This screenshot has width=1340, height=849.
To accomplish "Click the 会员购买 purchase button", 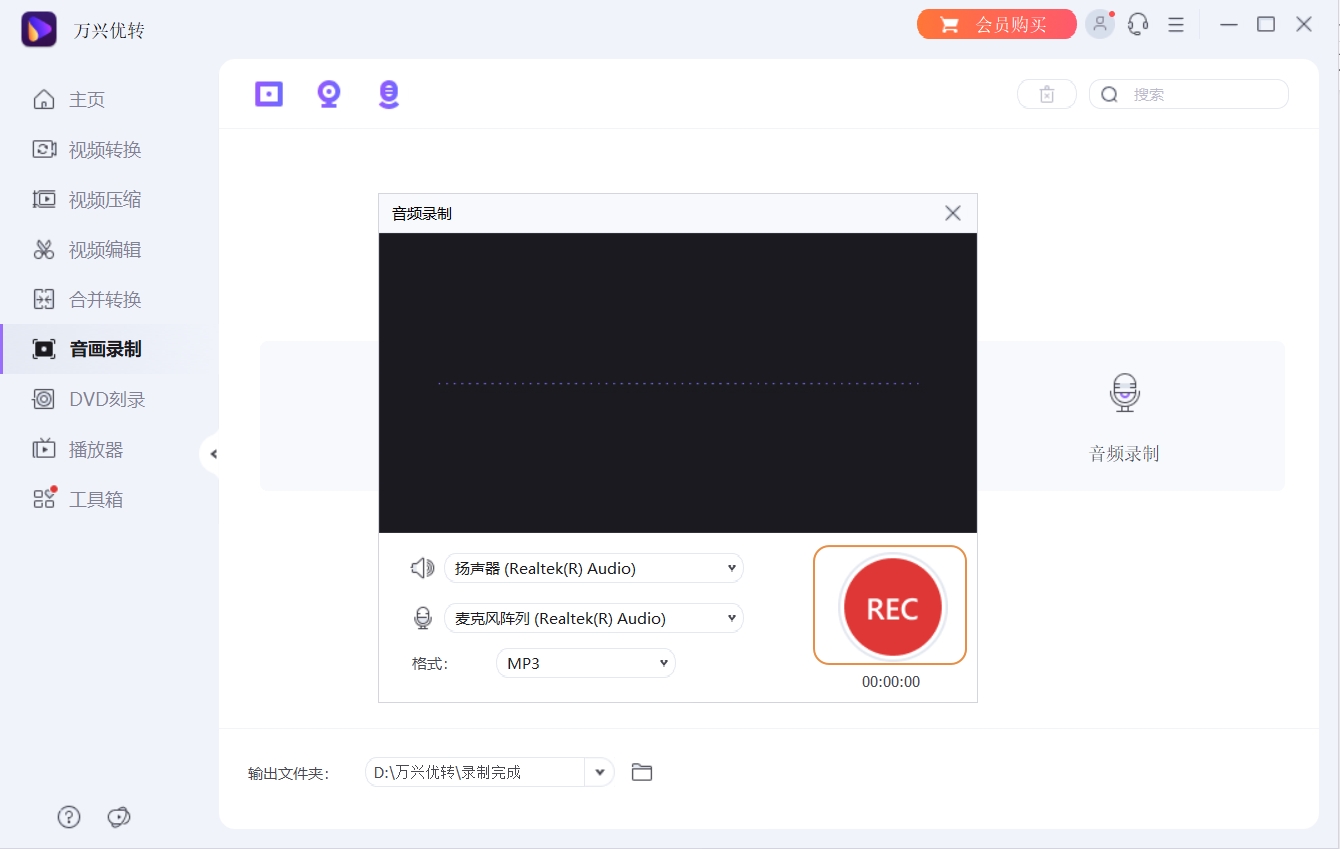I will tap(996, 23).
